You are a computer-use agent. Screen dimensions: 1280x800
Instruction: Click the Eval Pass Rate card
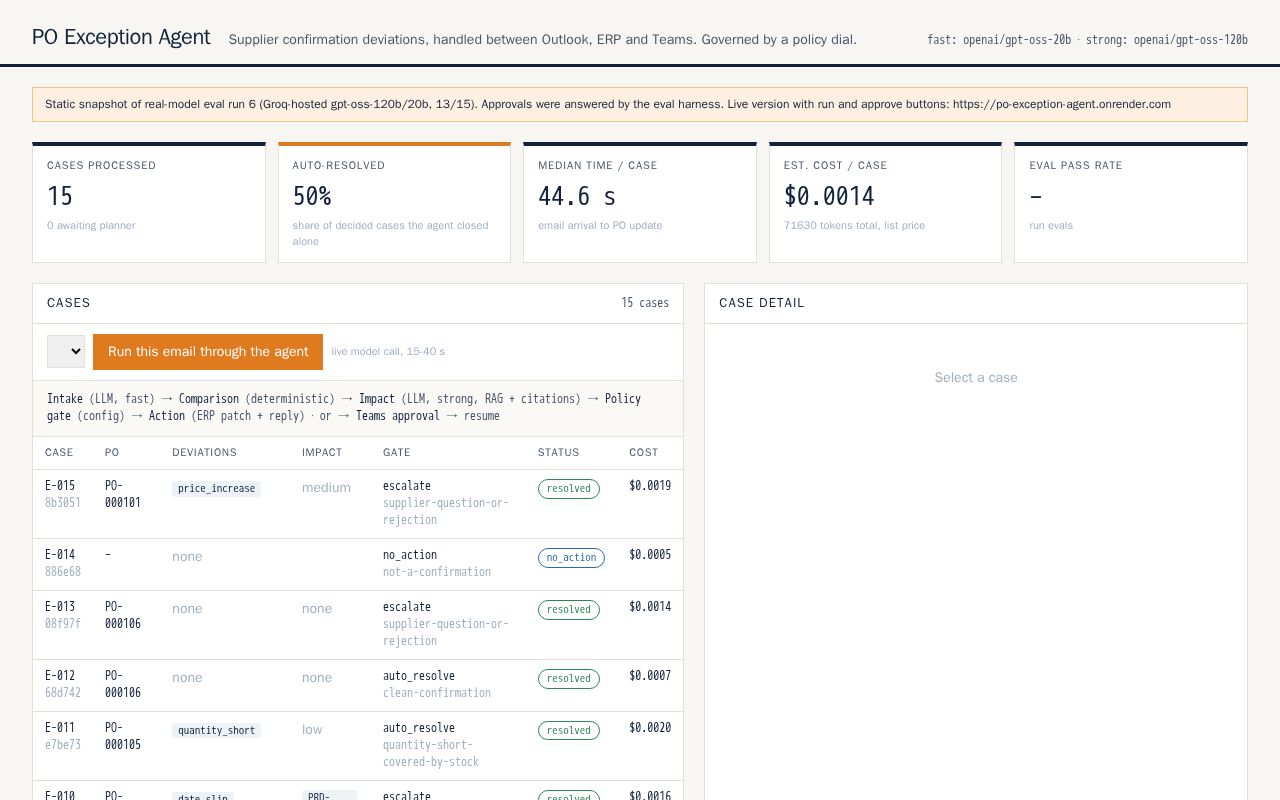pos(1131,203)
